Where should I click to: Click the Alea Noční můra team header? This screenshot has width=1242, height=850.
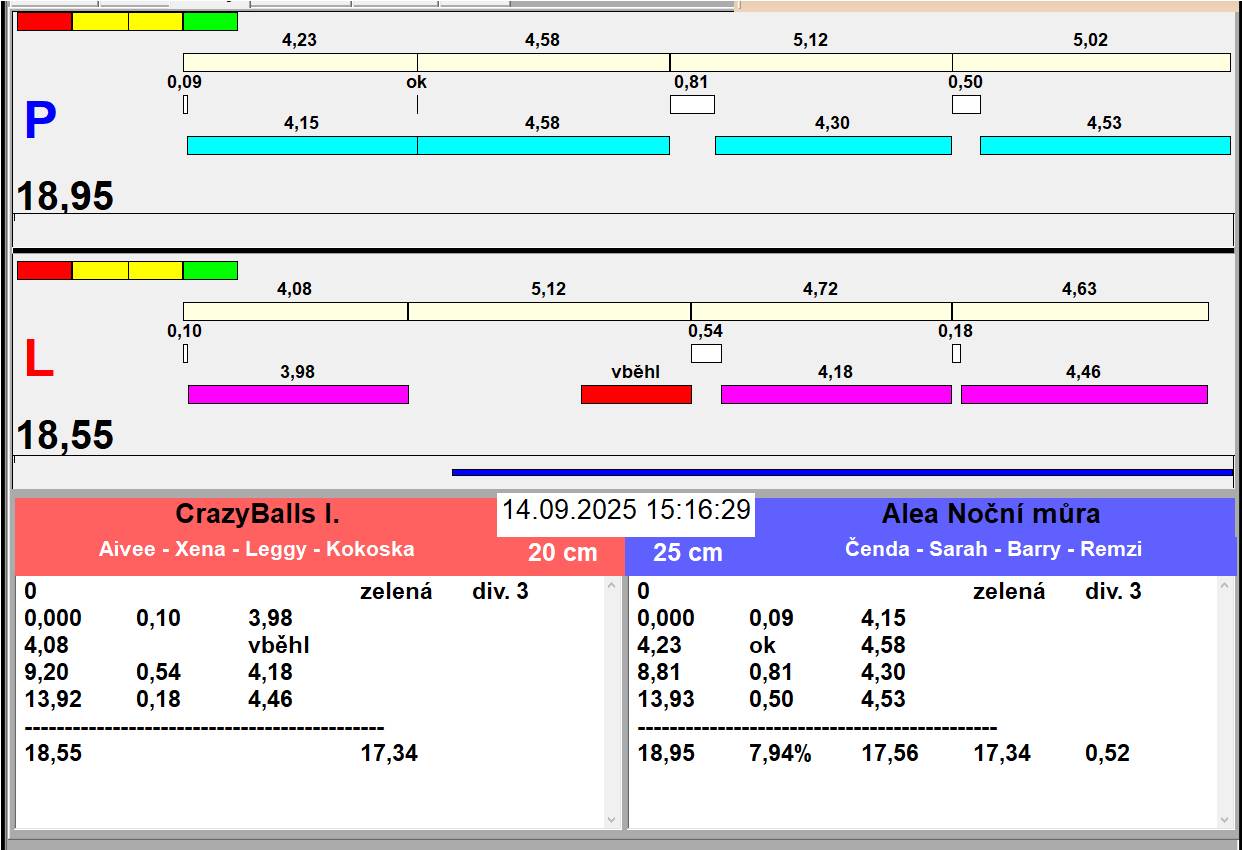point(990,514)
